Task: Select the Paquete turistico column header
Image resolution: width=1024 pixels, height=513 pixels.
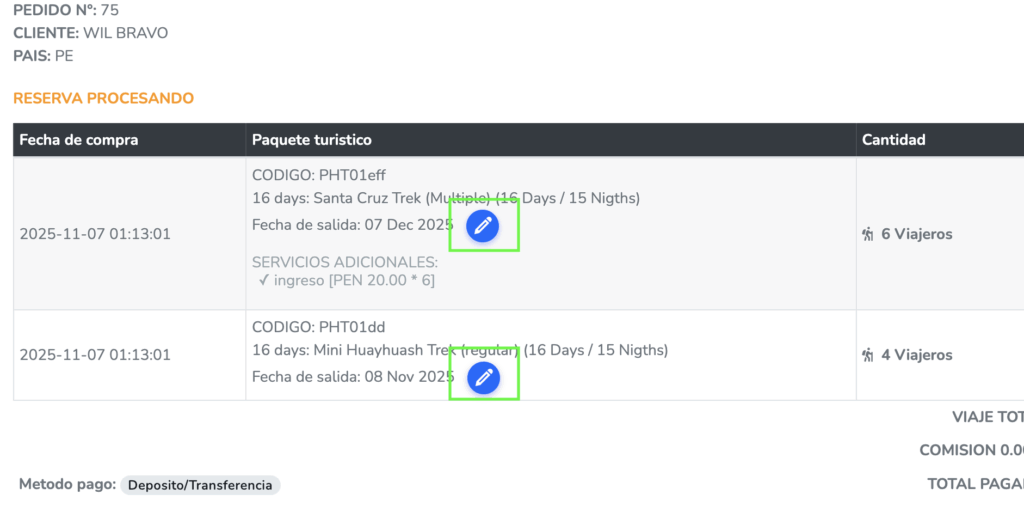Action: [x=312, y=140]
